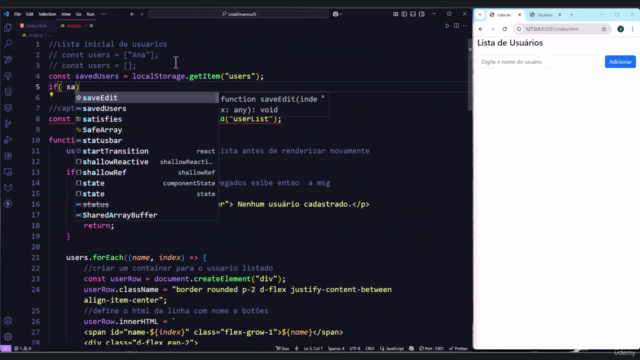Open the Thunder Client lightning icon
640x360 pixels.
[8, 204]
